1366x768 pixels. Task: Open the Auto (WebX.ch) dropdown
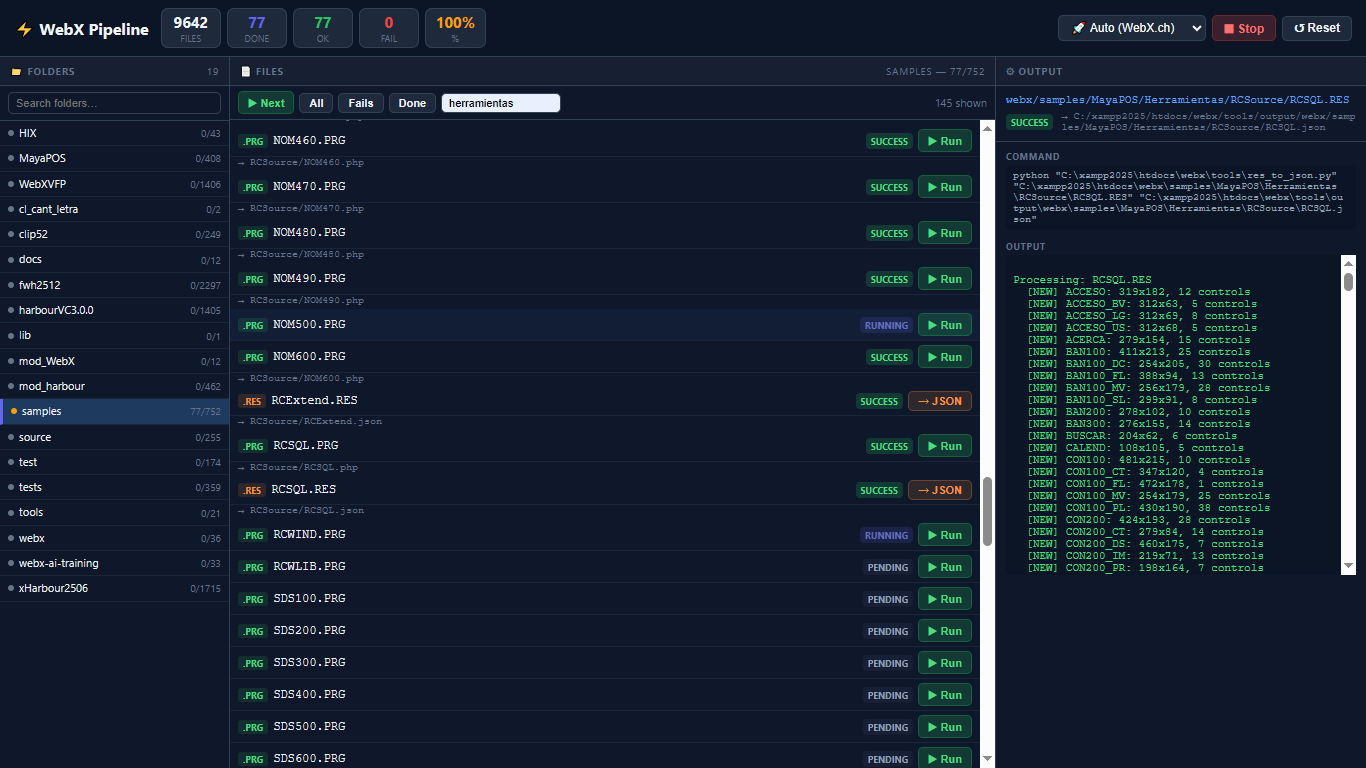pyautogui.click(x=1132, y=28)
